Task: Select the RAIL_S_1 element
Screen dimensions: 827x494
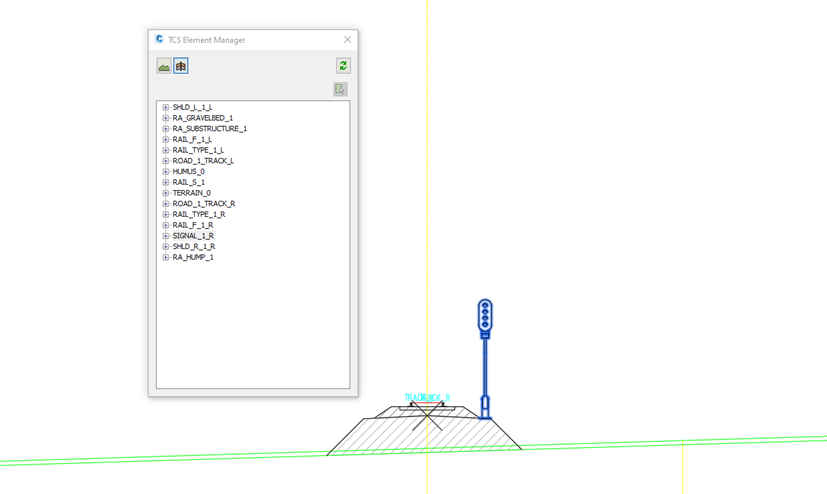Action: click(188, 182)
